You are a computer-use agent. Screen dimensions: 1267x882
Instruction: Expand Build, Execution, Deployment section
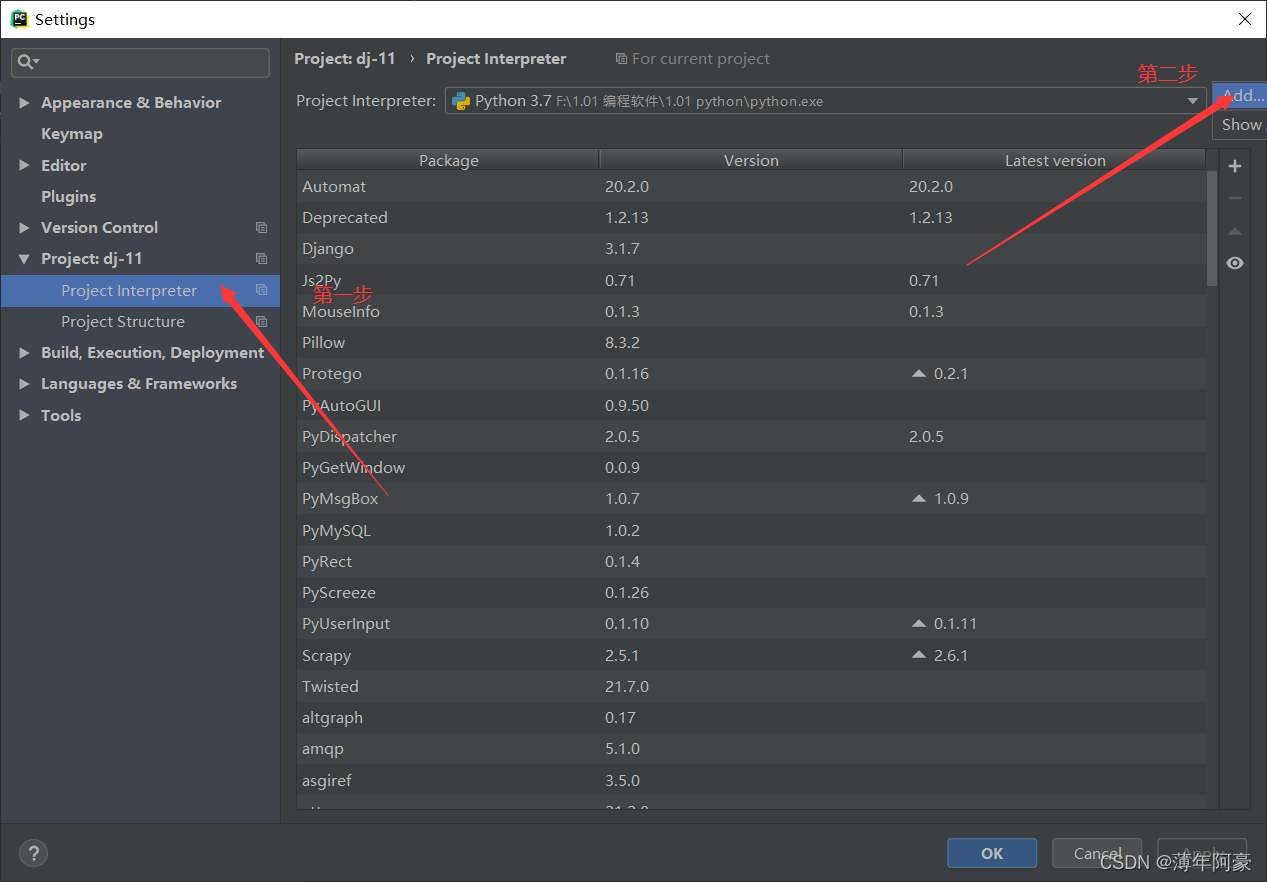pyautogui.click(x=24, y=353)
